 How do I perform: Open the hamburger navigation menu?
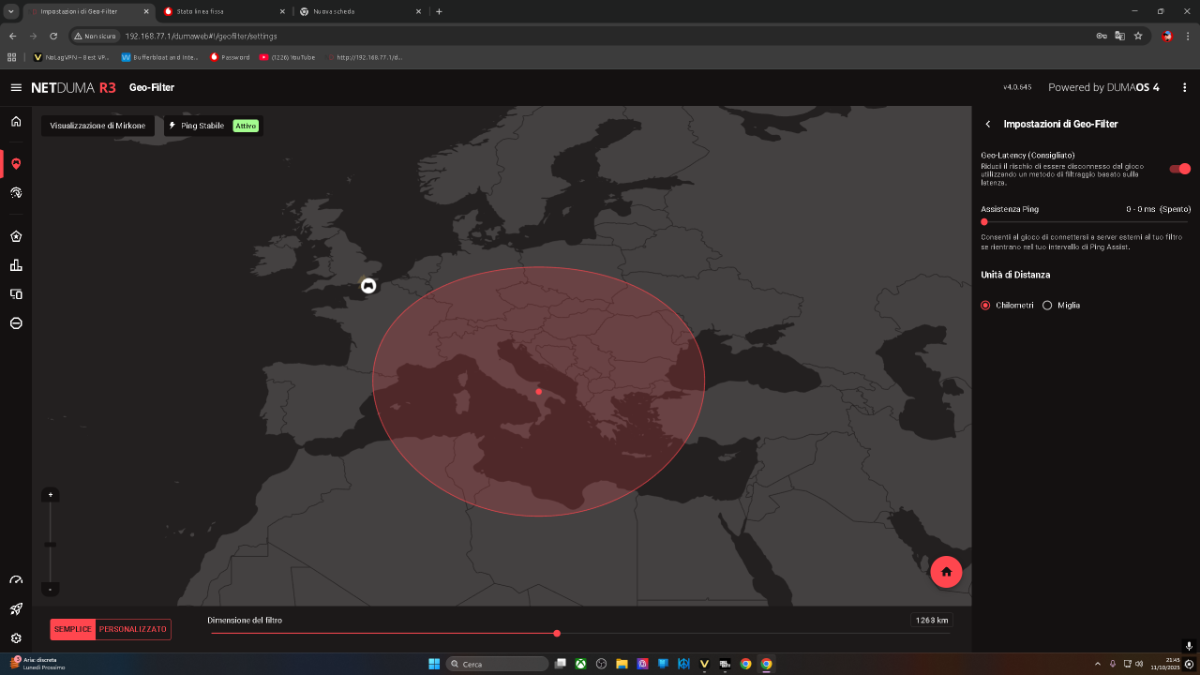(16, 87)
